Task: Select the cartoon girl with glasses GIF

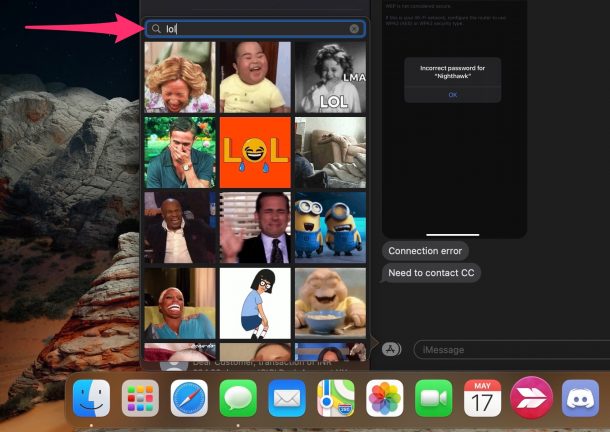Action: (255, 302)
